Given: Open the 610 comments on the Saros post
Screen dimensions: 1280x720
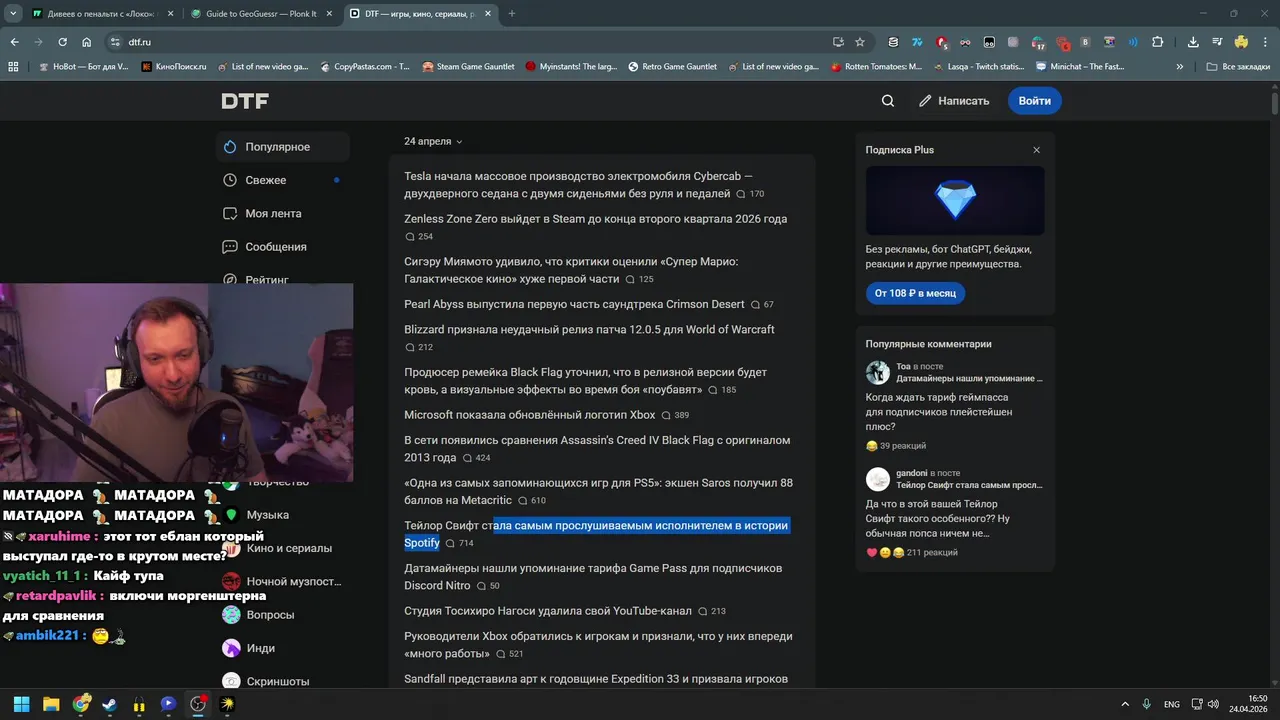Looking at the screenshot, I should click(x=531, y=501).
